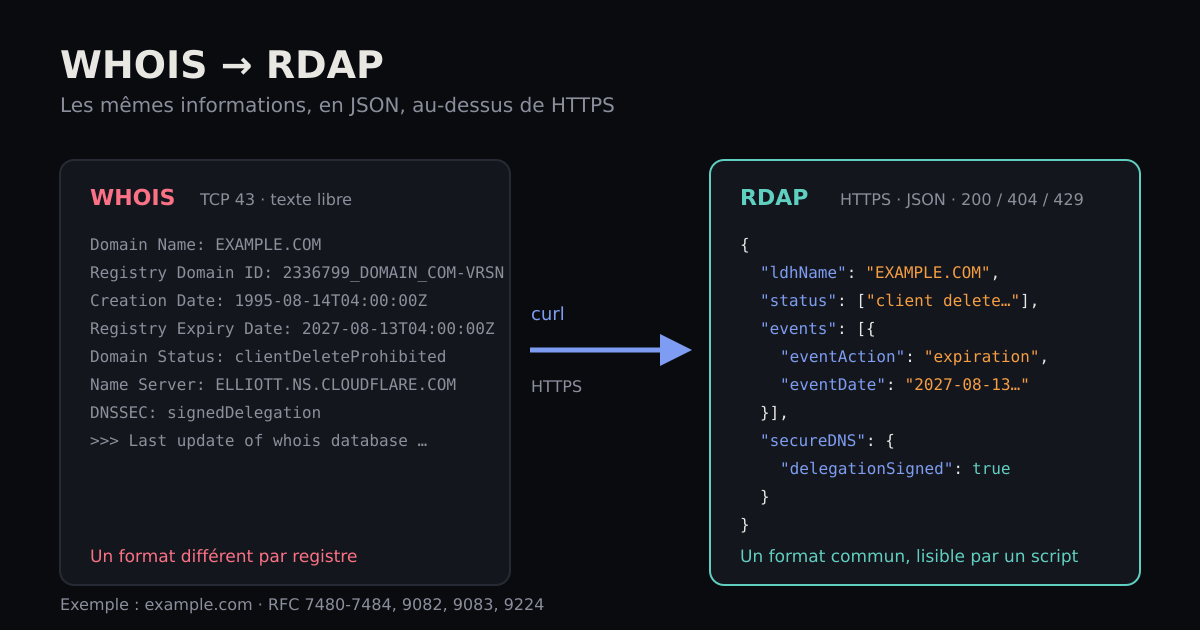
Task: Select 'Domain Status: clientDeleteProhibited' line
Action: [x=268, y=357]
